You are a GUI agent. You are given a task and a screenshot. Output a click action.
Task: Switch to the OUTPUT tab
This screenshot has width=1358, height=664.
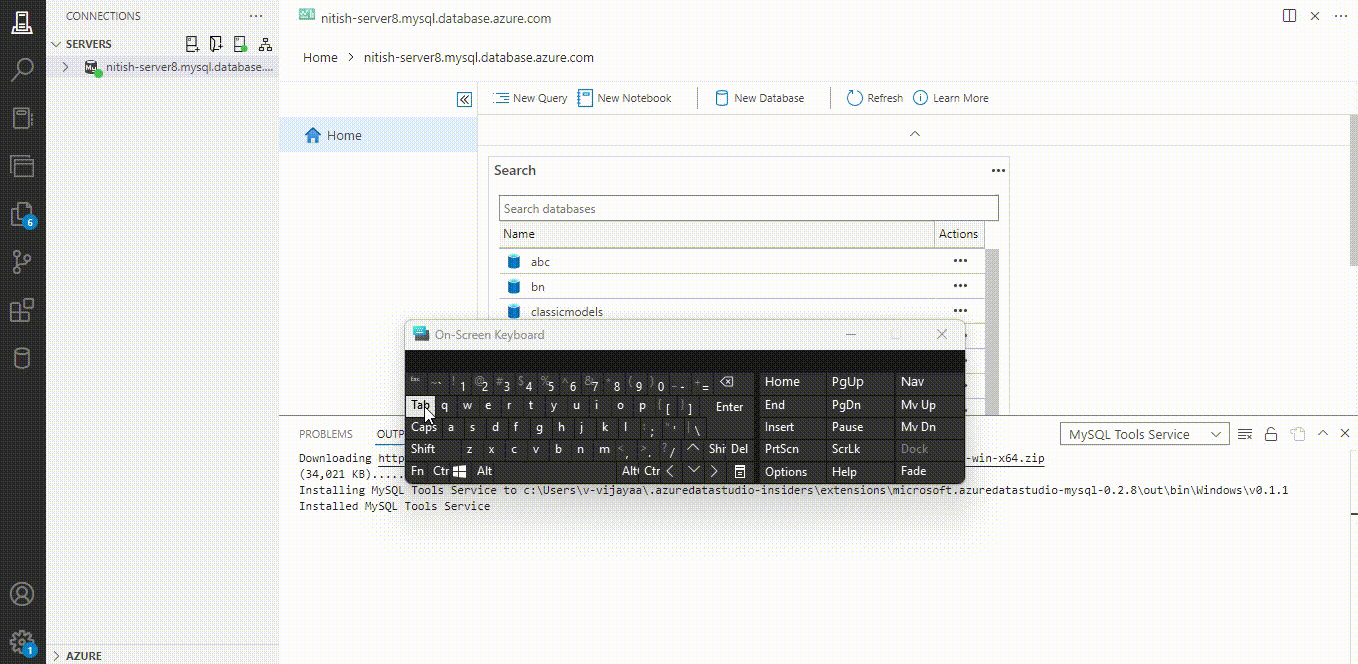(x=392, y=433)
